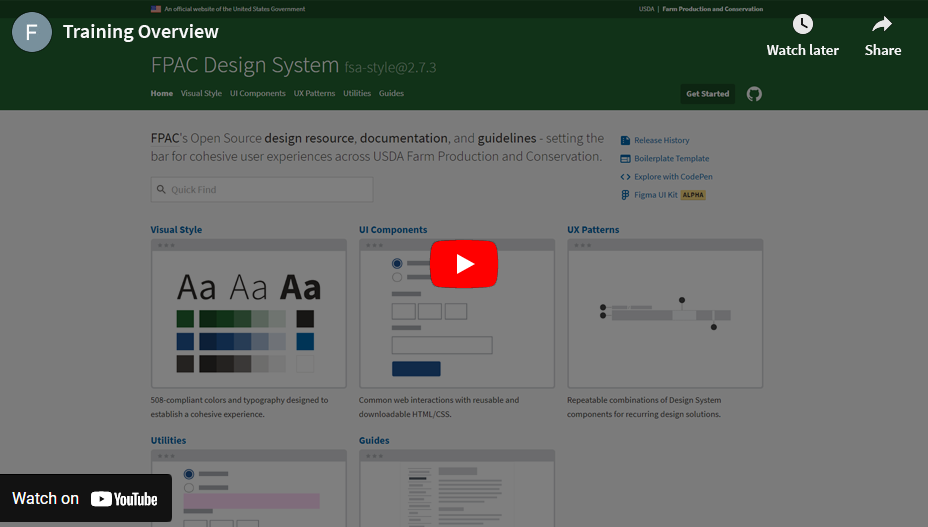Click the fsa-style@2.7.3 version text
This screenshot has height=527, width=928.
(x=391, y=68)
